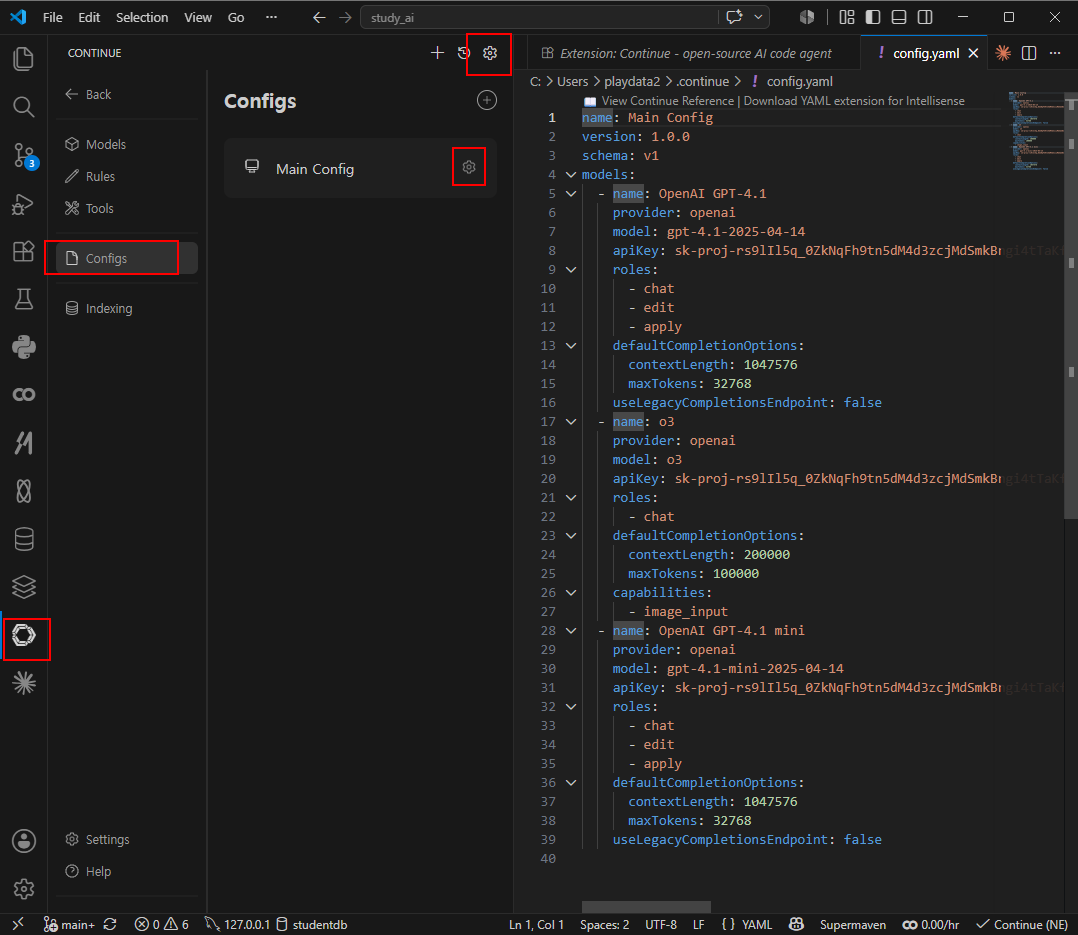
Task: Click the study_ai command center search box
Action: point(540,17)
